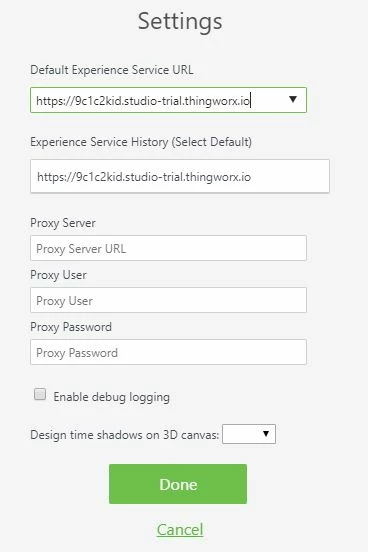Click the 'Enable debug logging' label text
This screenshot has width=368, height=552.
coord(112,397)
